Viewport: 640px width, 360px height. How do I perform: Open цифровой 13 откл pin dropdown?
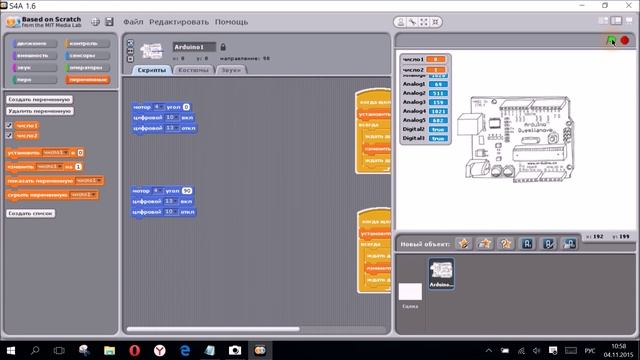171,128
